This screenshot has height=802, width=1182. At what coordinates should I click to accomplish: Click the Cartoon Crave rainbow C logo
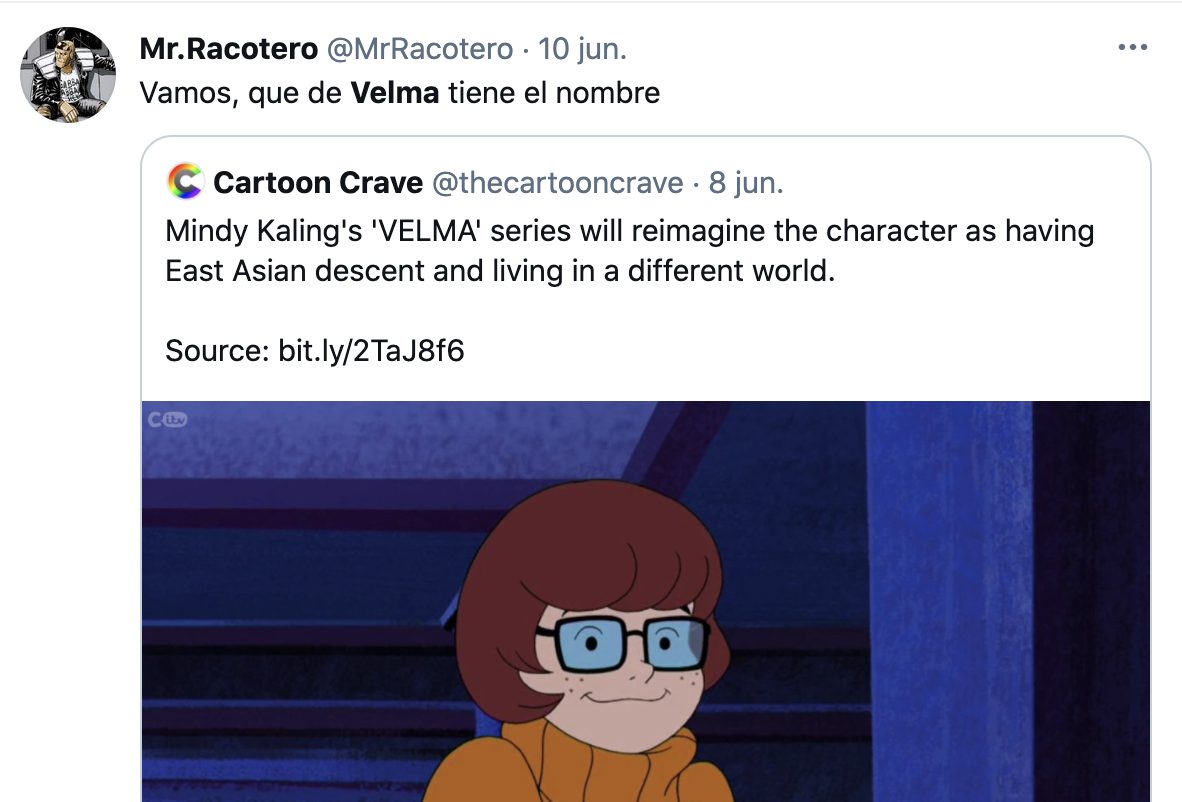185,182
